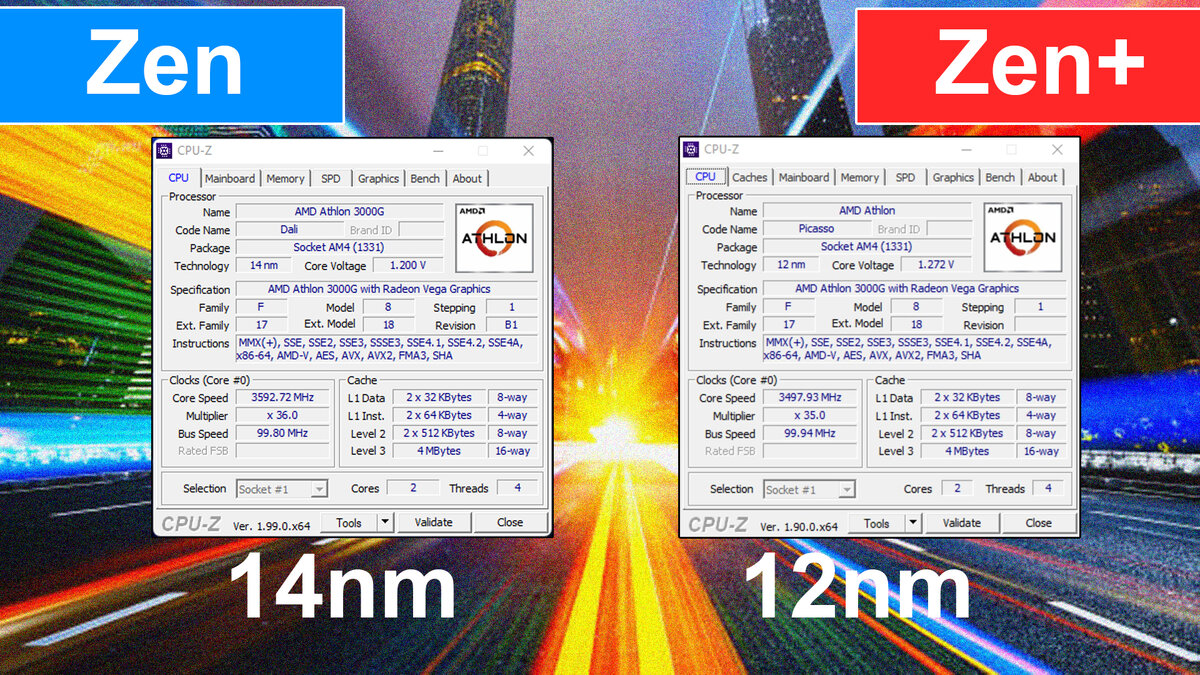The width and height of the screenshot is (1200, 675).
Task: Click the Level 3 4 MBytes value in left window
Action: click(440, 452)
